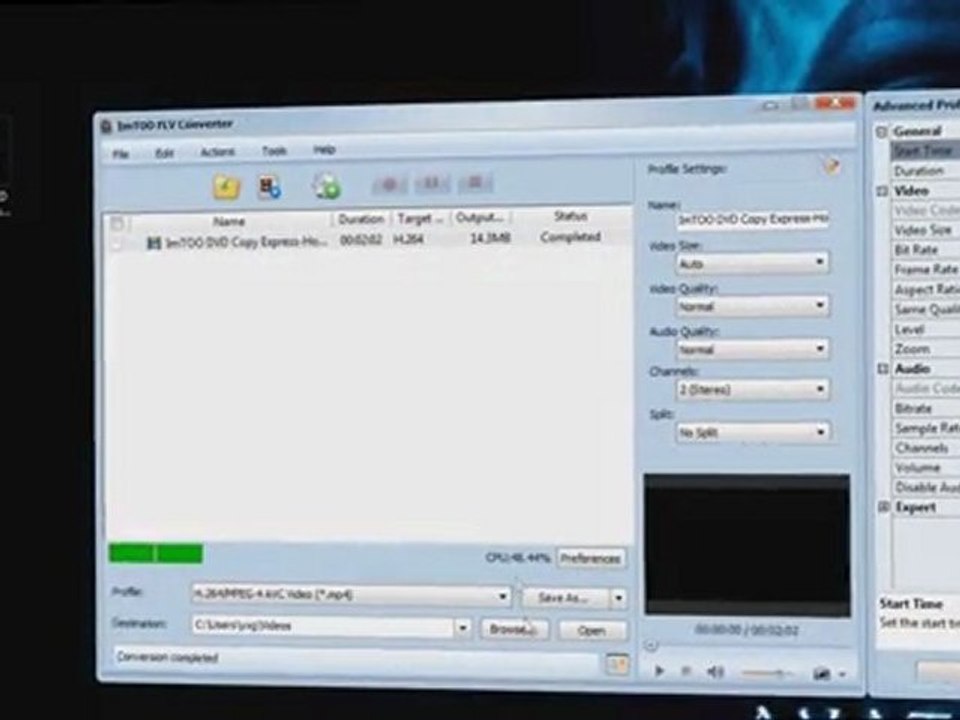Open the log icon beside Conversion completed
This screenshot has width=960, height=720.
(617, 664)
